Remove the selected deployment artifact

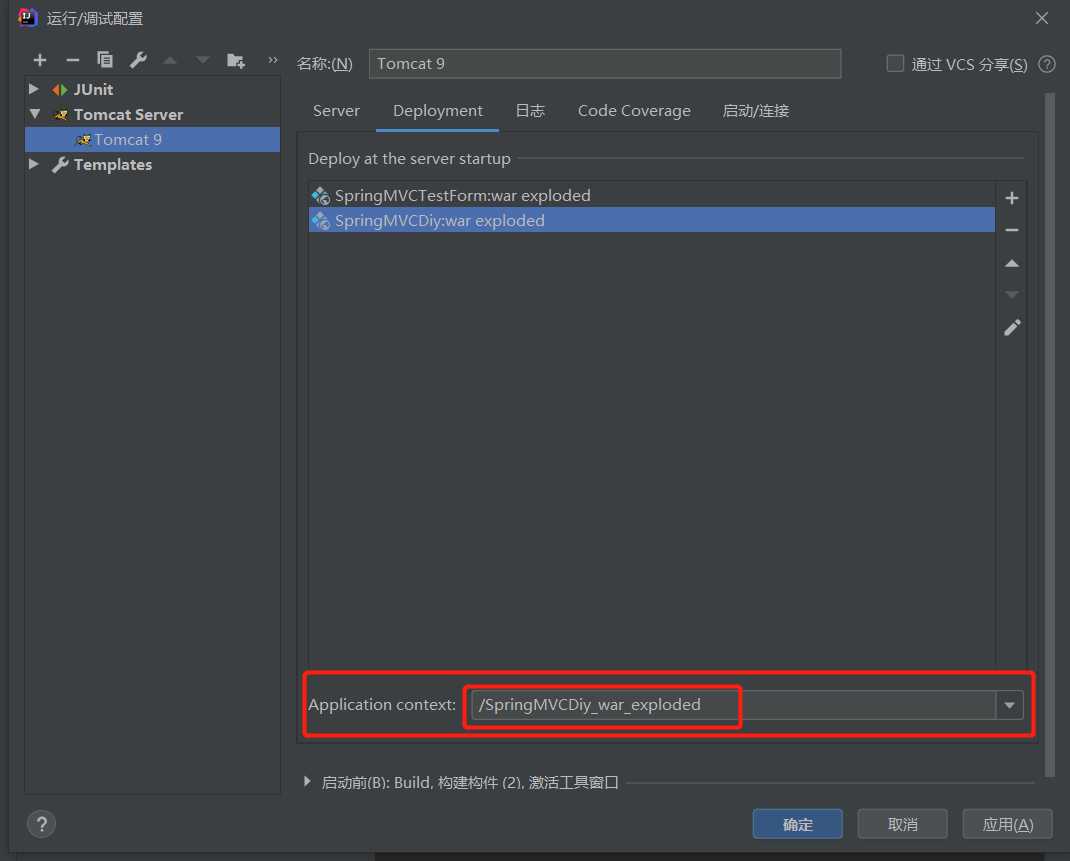tap(1012, 230)
